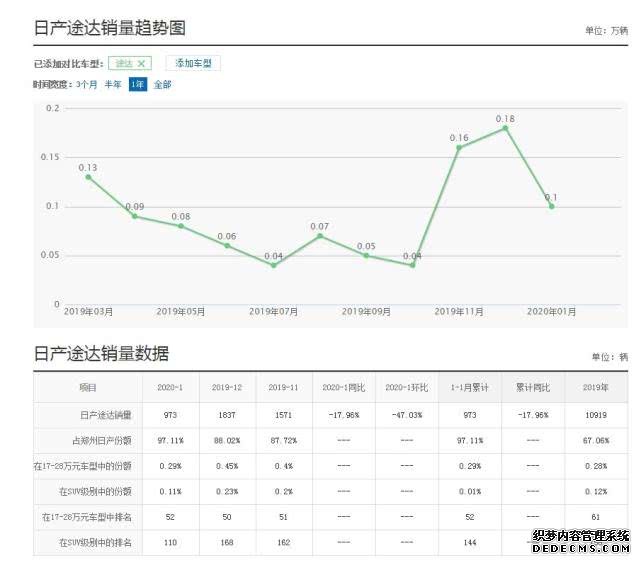Click the 0.45% share cell
The image size is (641, 563).
(227, 466)
